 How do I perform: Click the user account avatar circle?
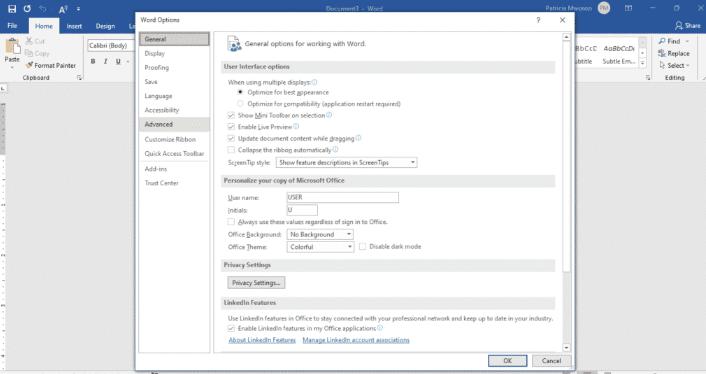(604, 8)
